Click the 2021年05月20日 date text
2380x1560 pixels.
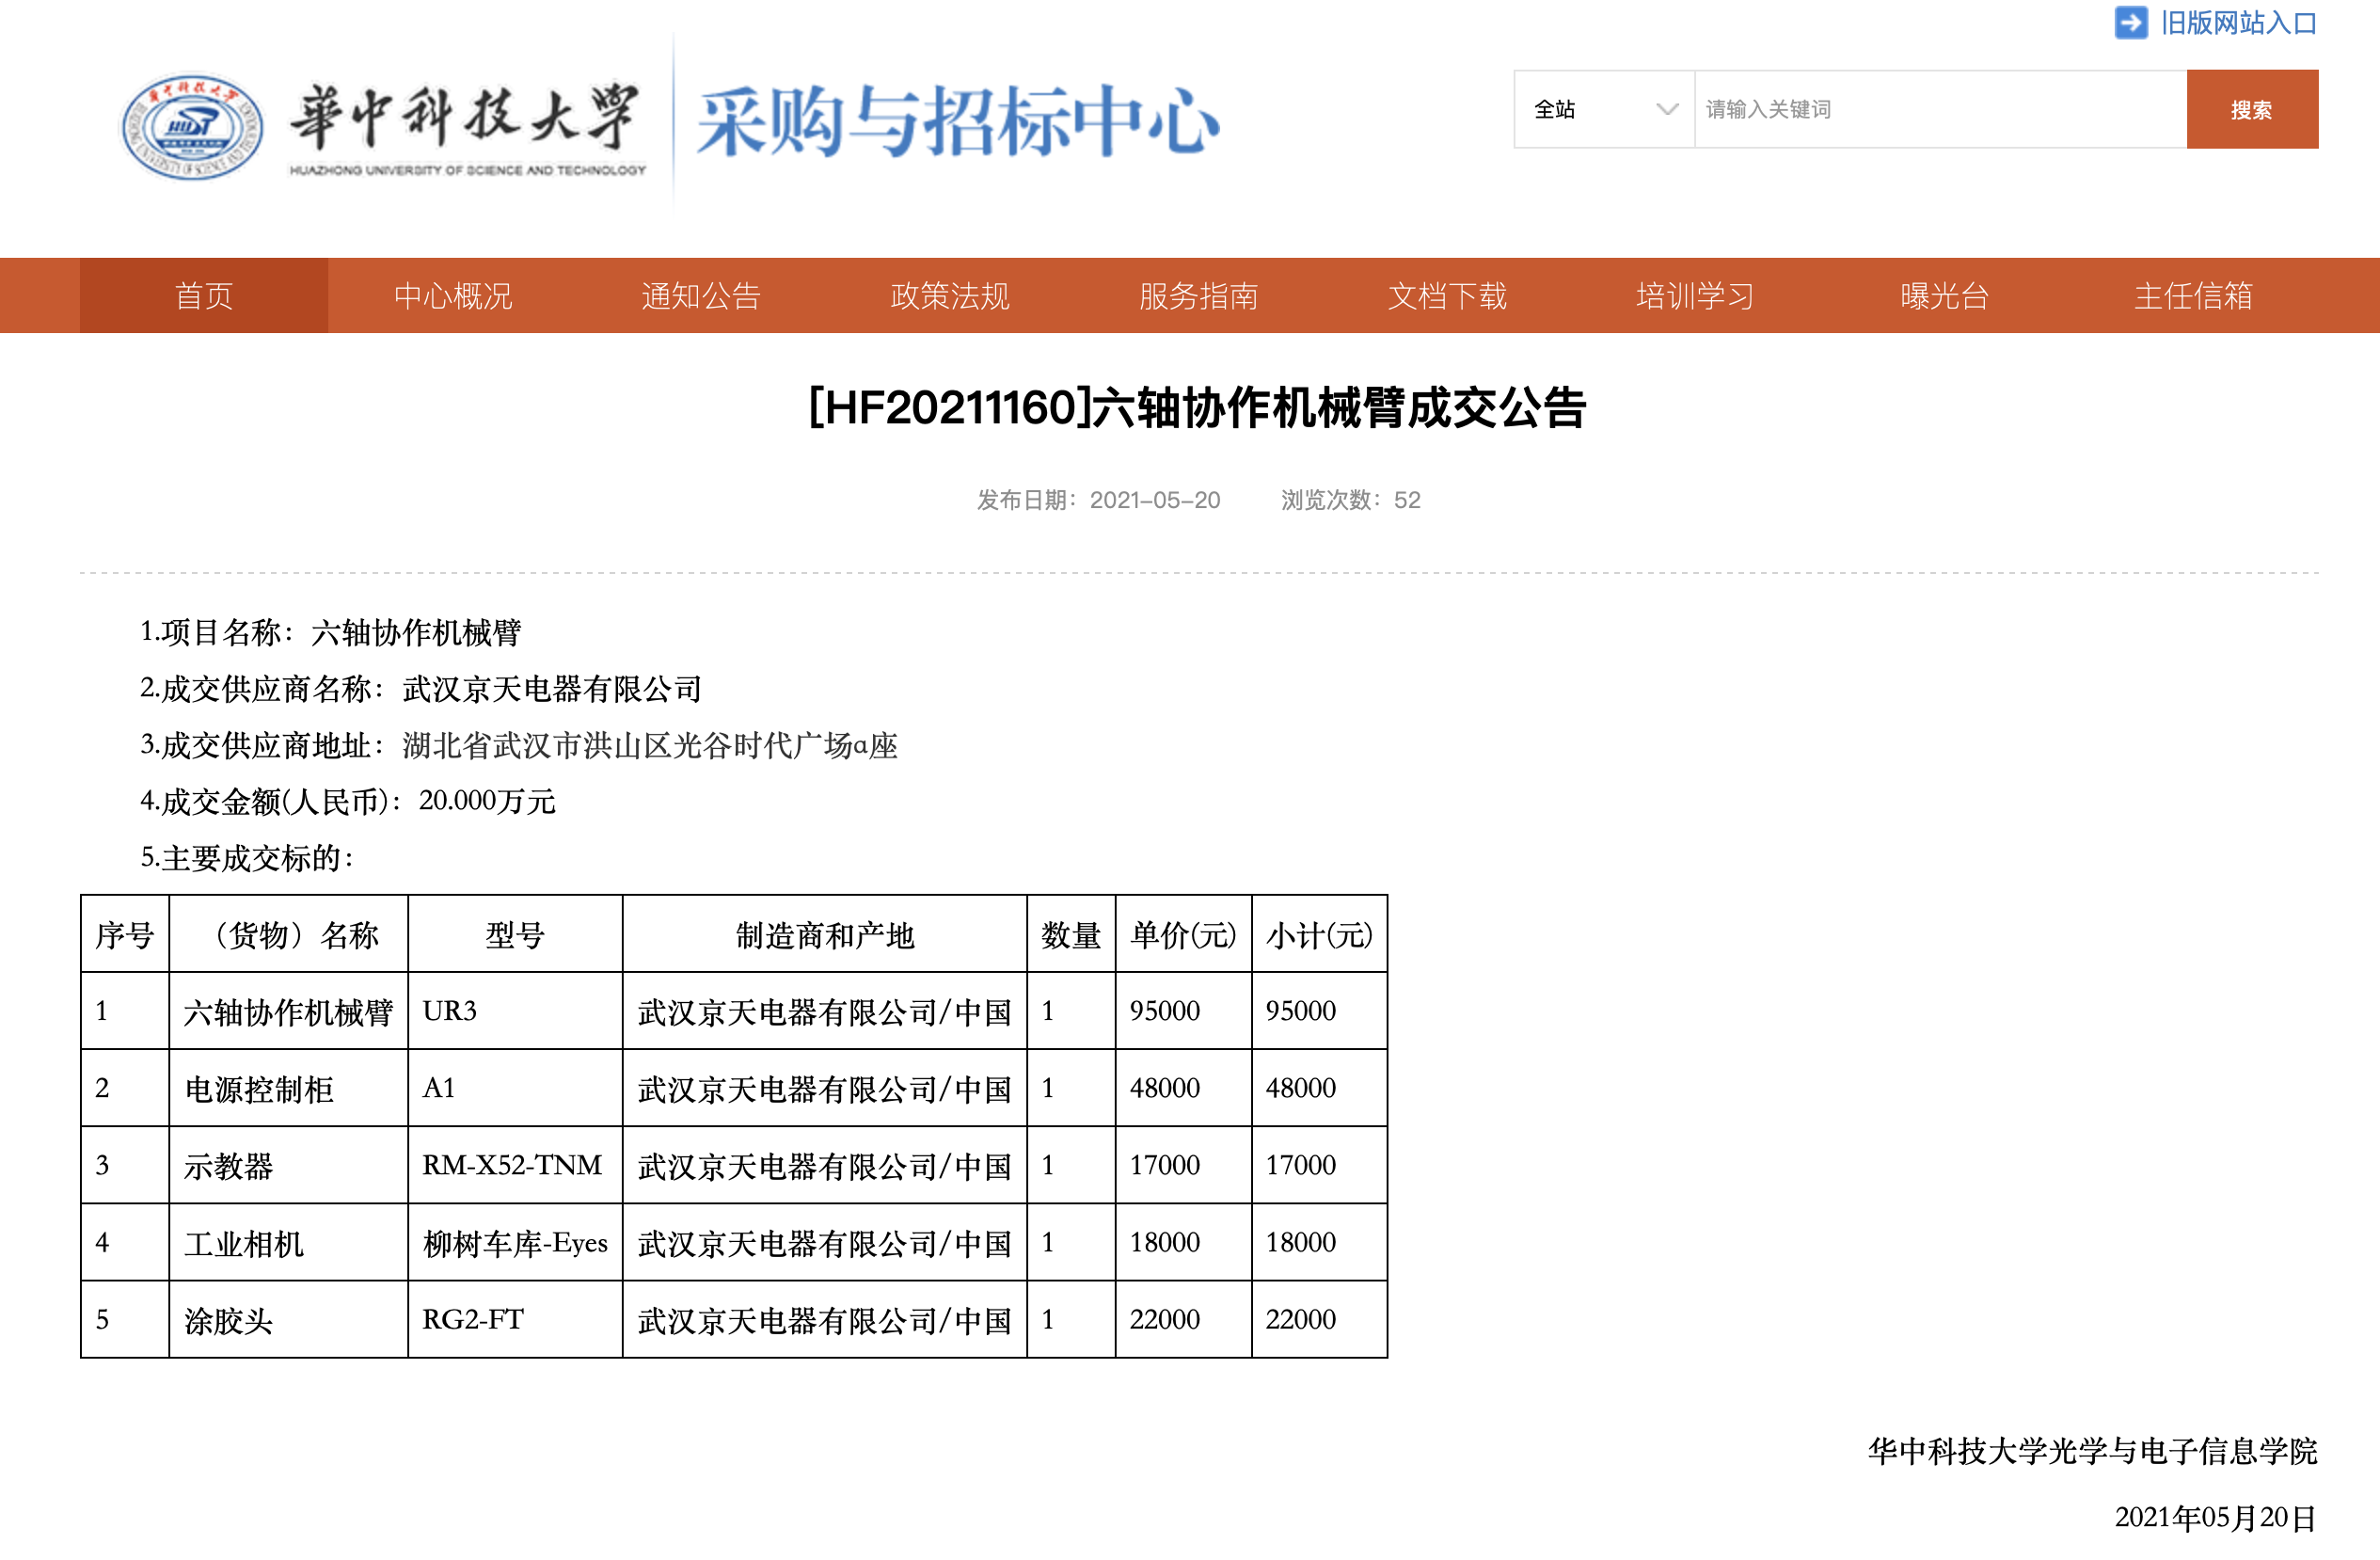[2216, 1517]
